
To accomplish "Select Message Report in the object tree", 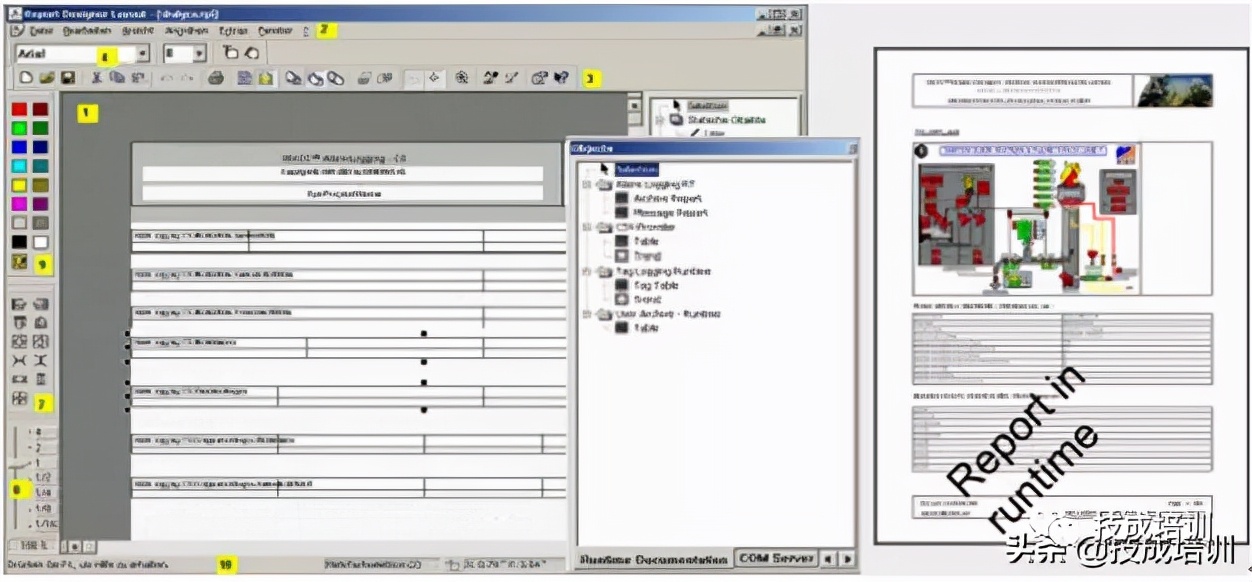I will (670, 213).
